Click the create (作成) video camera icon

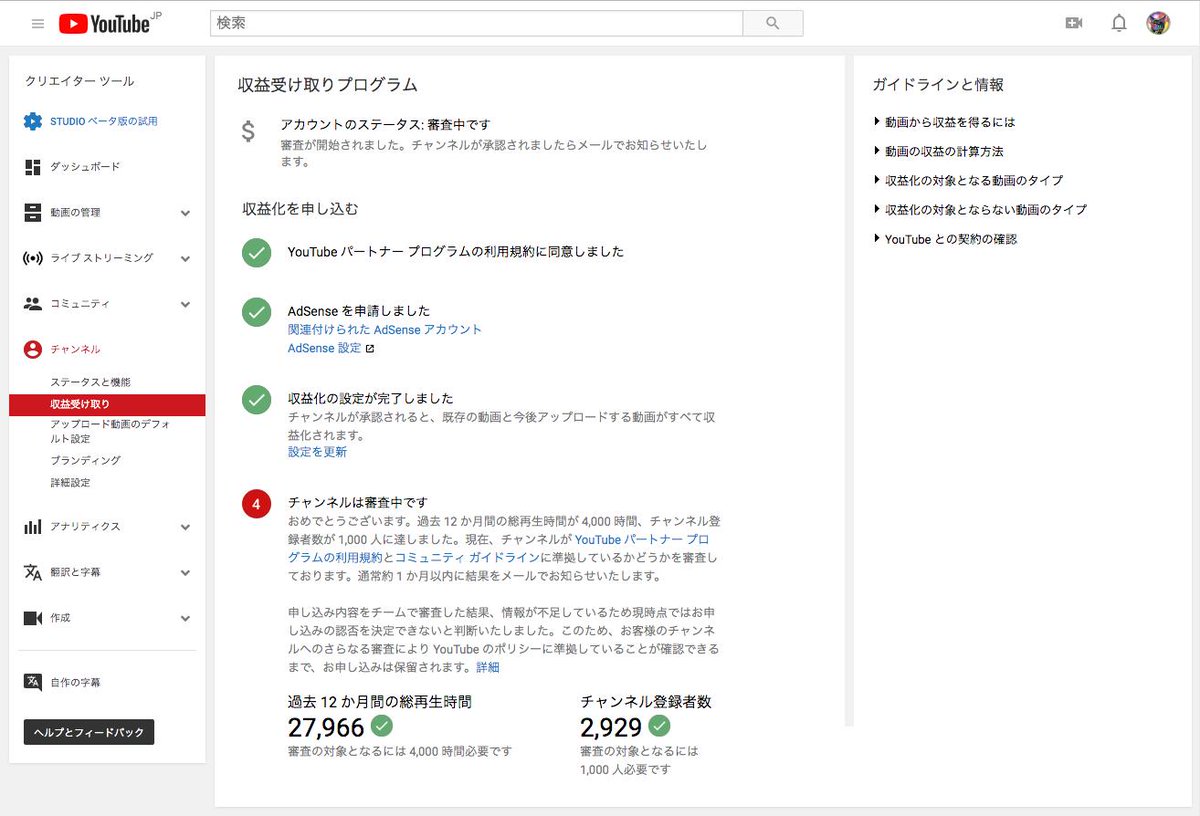click(33, 618)
